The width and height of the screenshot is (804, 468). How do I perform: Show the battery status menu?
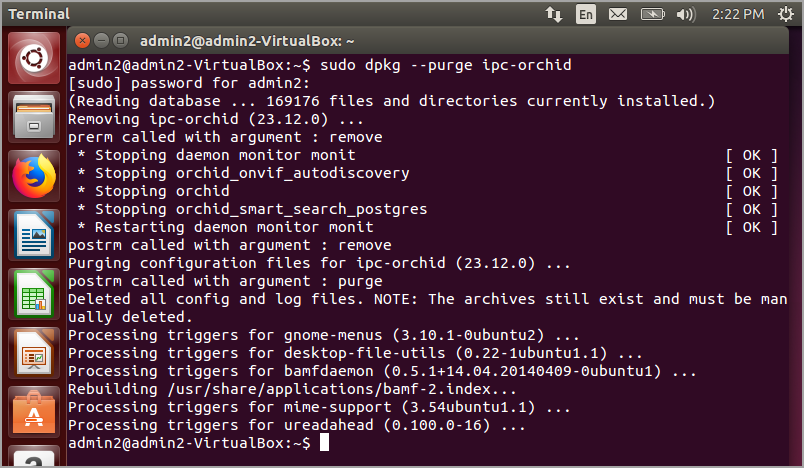click(x=652, y=14)
